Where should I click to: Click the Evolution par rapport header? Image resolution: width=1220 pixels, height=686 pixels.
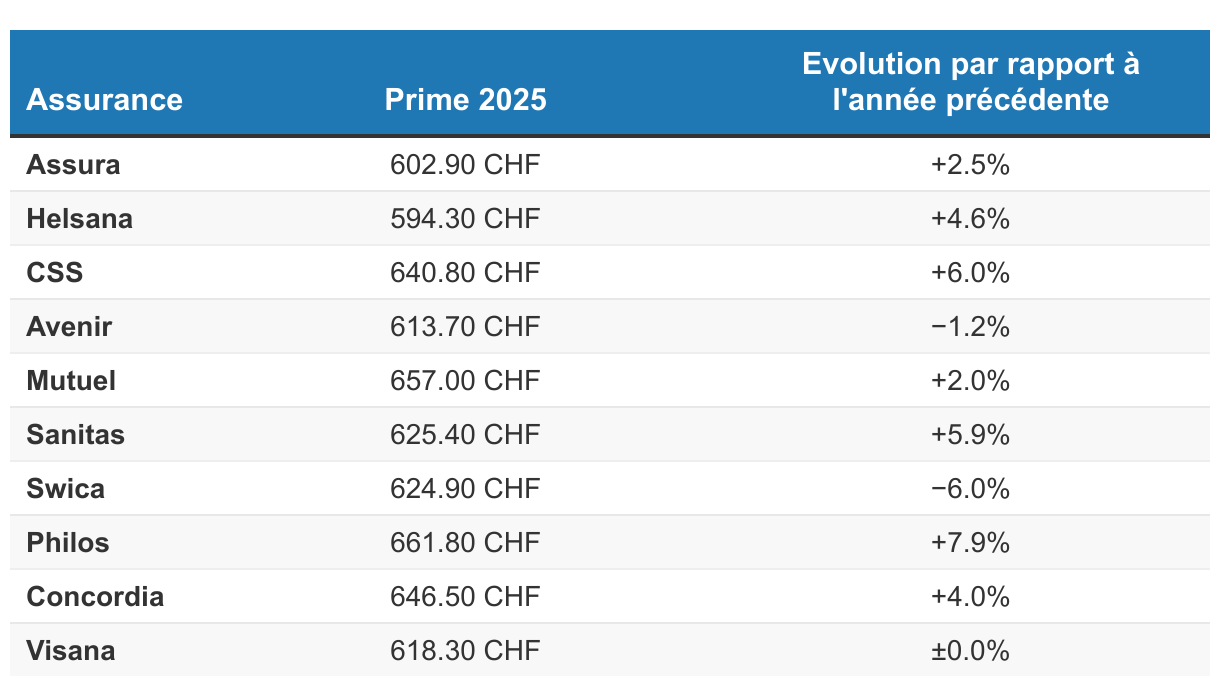pos(970,82)
